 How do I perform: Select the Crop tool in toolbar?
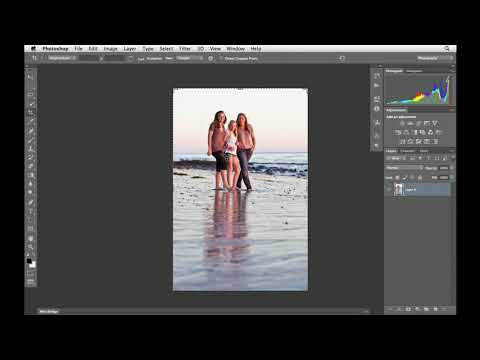click(x=30, y=112)
